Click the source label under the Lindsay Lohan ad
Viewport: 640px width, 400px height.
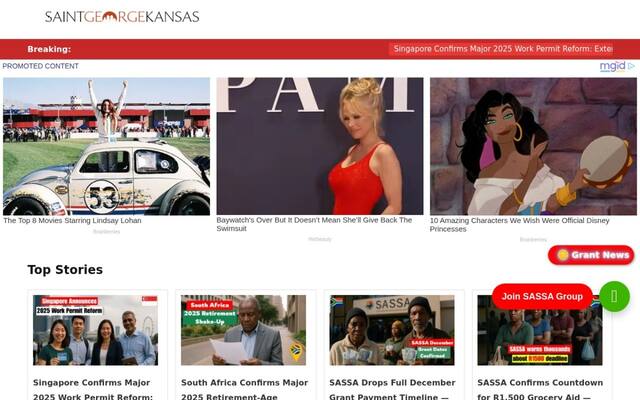[107, 232]
